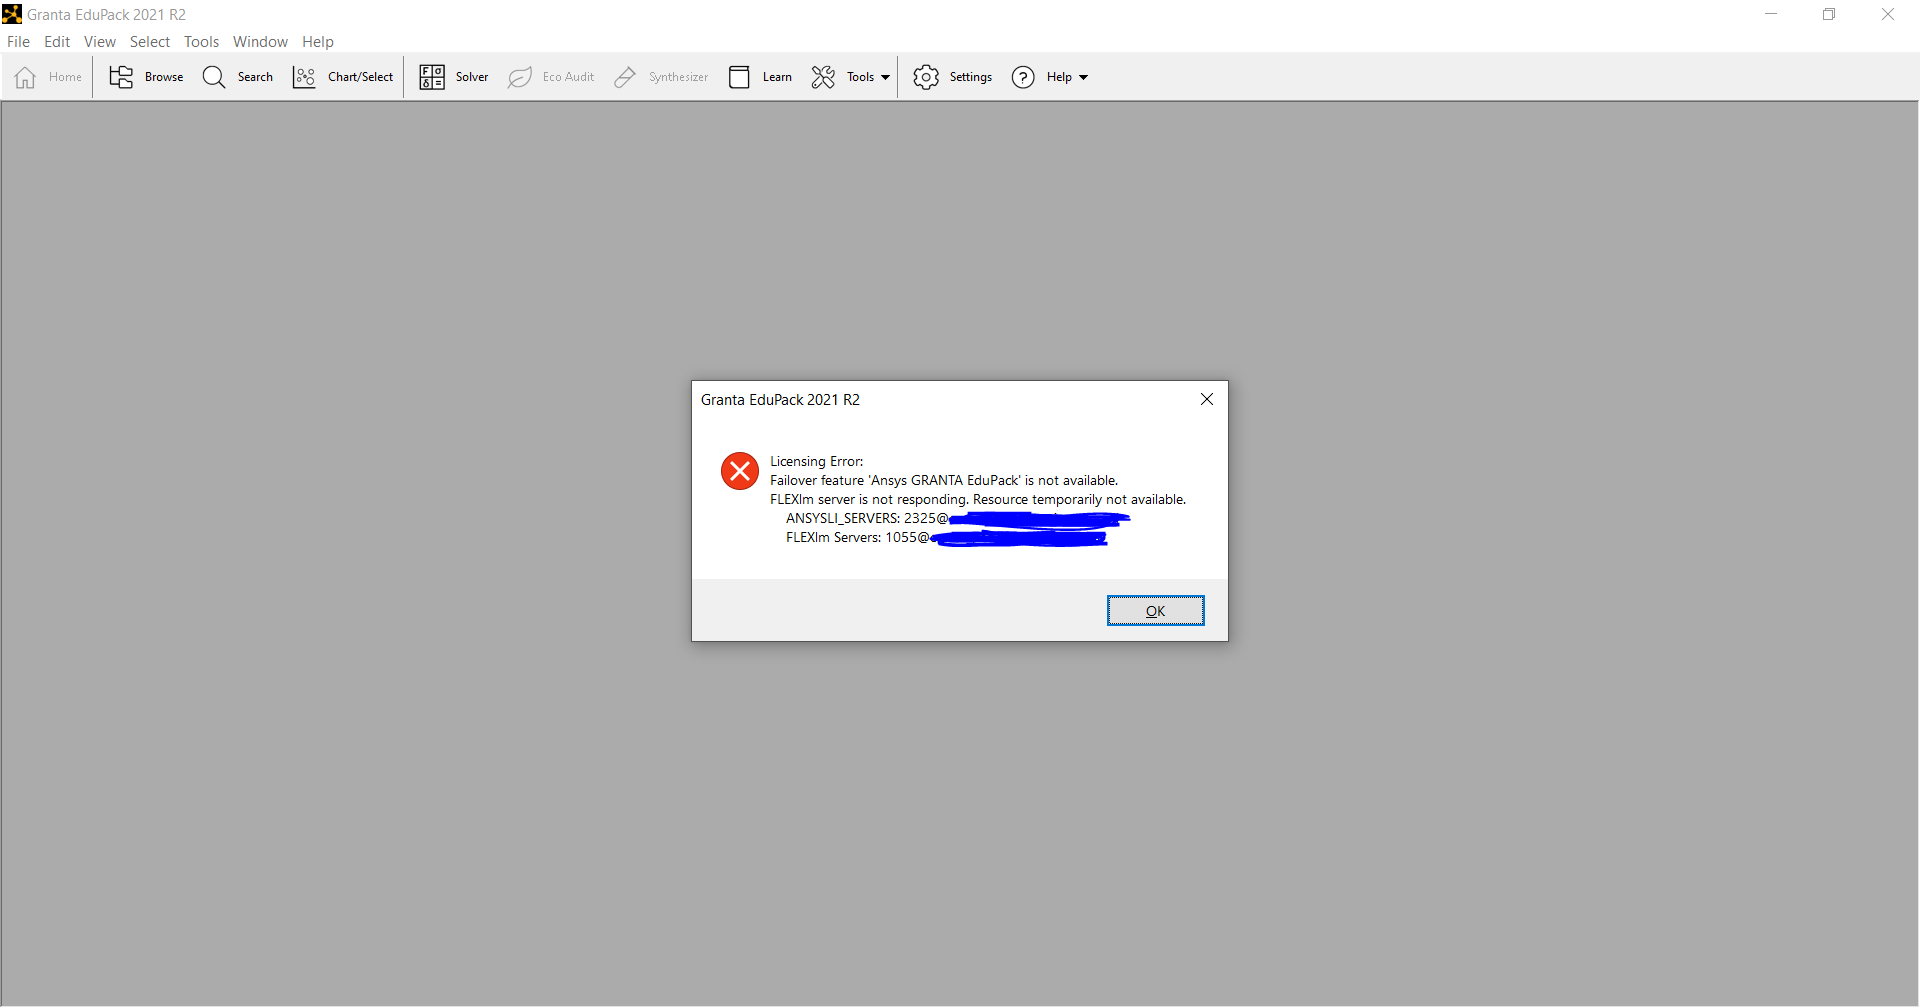The height and width of the screenshot is (1008, 1920).
Task: Open the Learn panel icon
Action: (x=739, y=77)
